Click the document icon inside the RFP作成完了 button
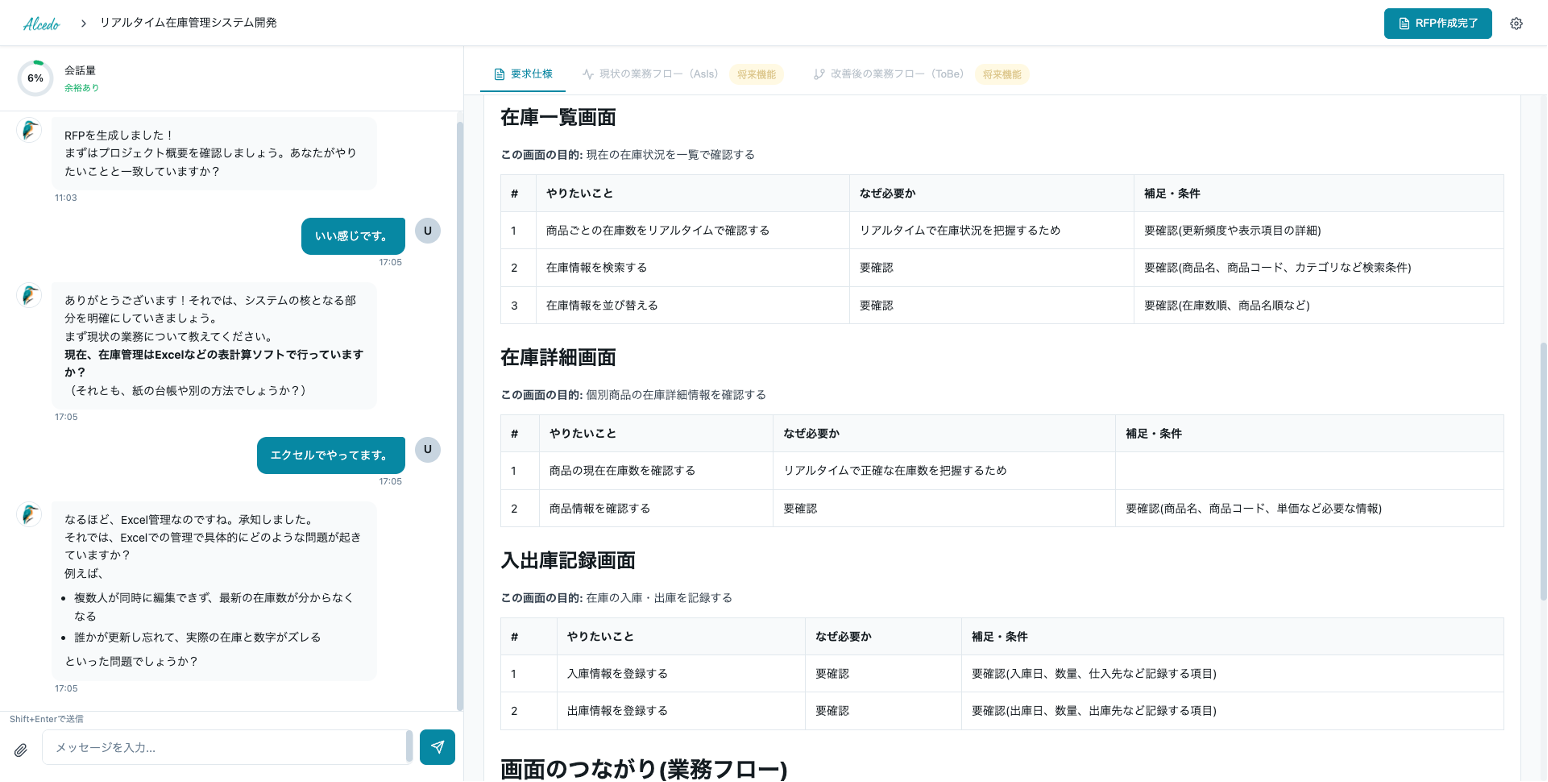The width and height of the screenshot is (1548, 782). pyautogui.click(x=1402, y=23)
